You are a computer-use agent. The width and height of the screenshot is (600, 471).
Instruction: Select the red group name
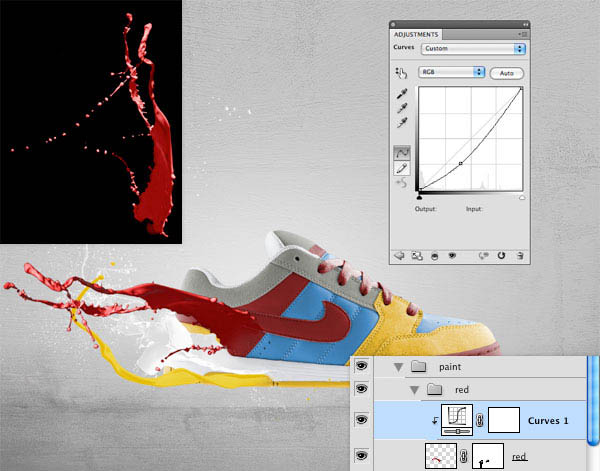click(x=461, y=390)
